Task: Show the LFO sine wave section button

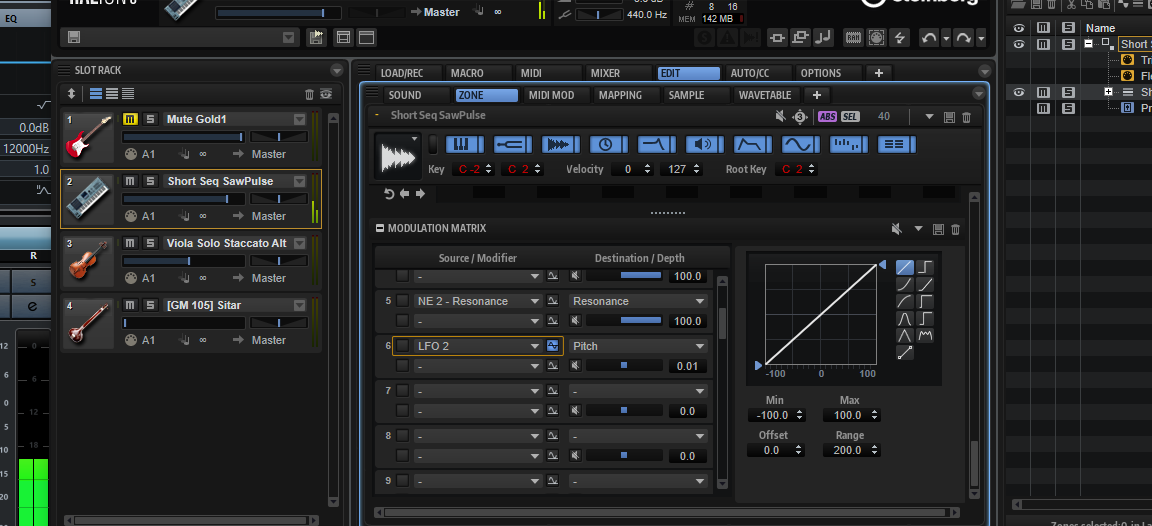Action: [801, 144]
